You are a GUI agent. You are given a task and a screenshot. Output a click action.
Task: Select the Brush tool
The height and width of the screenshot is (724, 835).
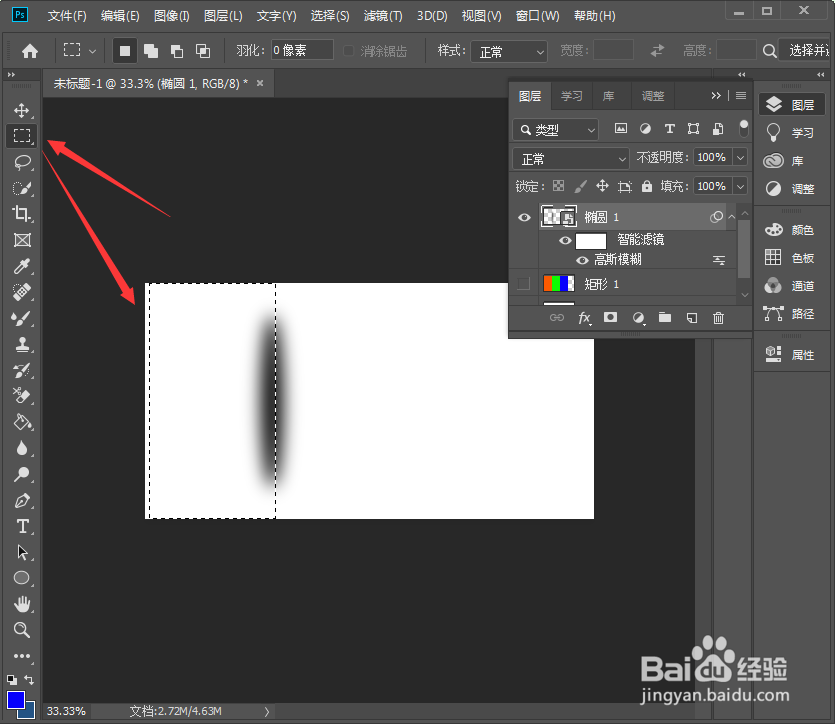click(21, 318)
